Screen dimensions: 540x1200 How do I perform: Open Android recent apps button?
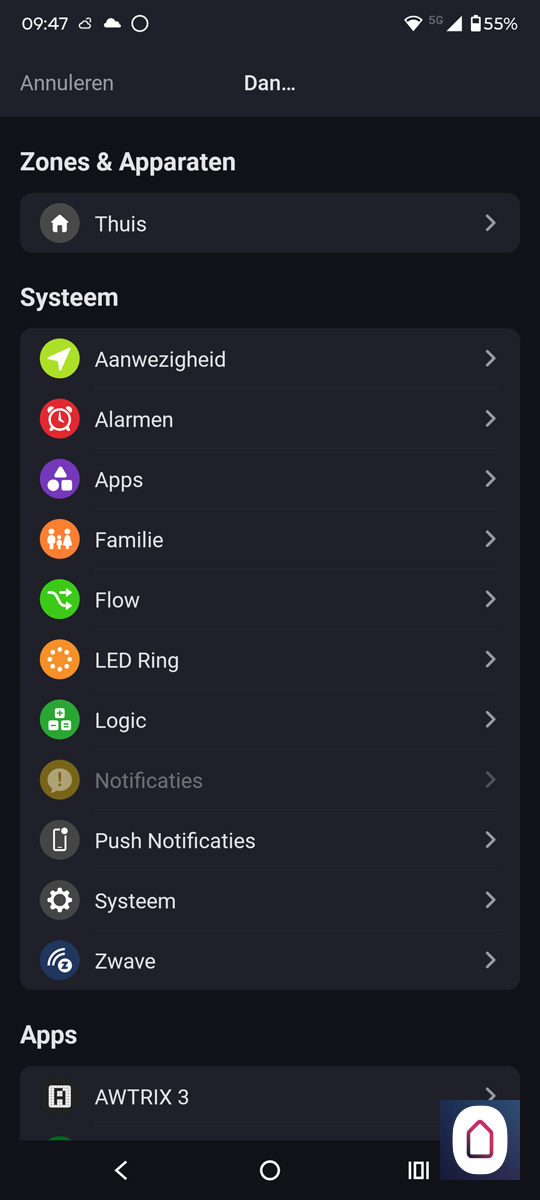click(x=418, y=1170)
